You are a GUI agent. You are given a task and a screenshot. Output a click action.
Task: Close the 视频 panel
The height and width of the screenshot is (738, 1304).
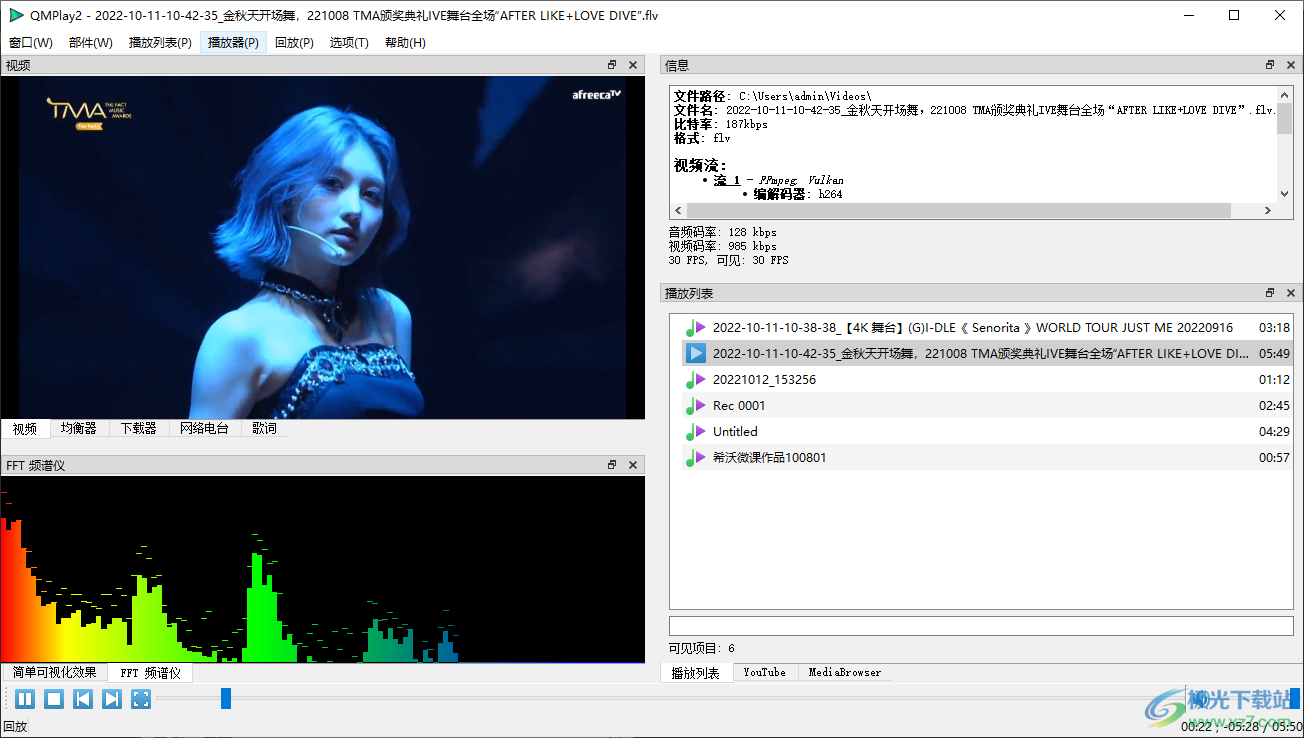click(x=633, y=65)
